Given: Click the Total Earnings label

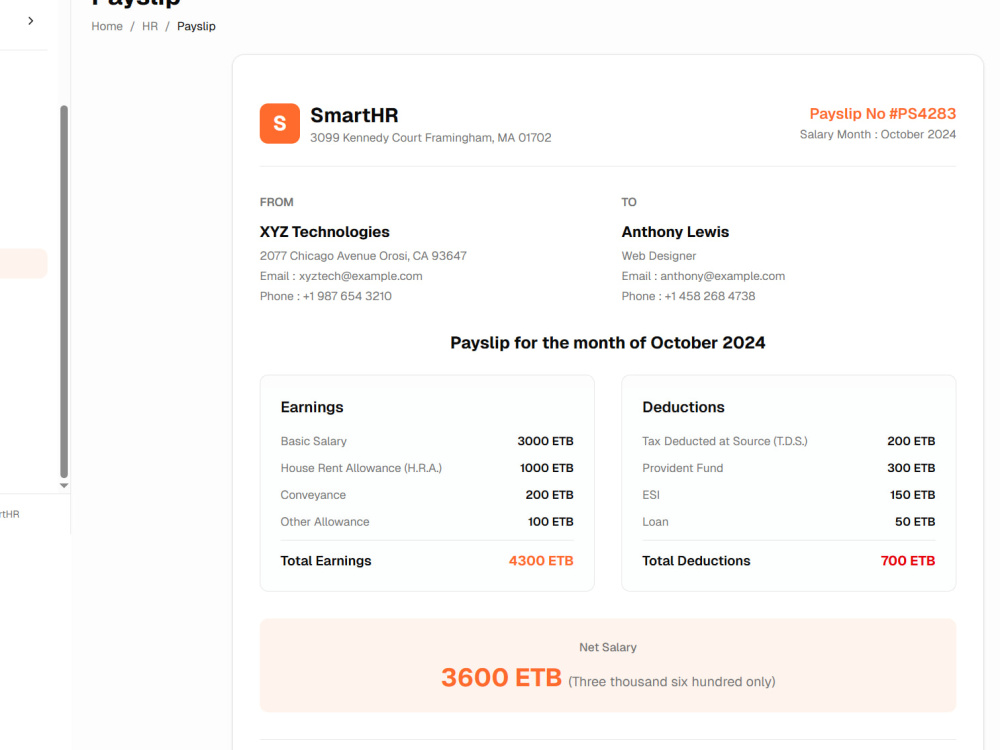Looking at the screenshot, I should [326, 561].
